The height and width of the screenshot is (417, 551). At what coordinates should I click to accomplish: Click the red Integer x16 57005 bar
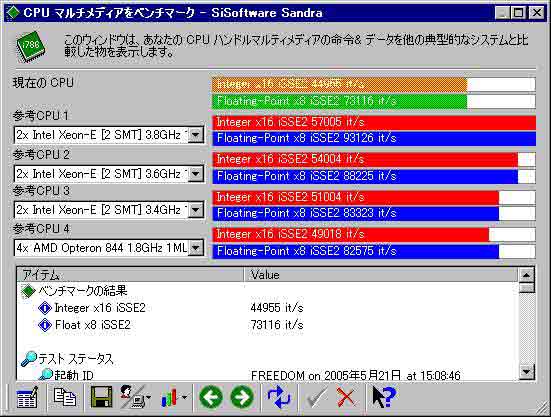(x=374, y=122)
